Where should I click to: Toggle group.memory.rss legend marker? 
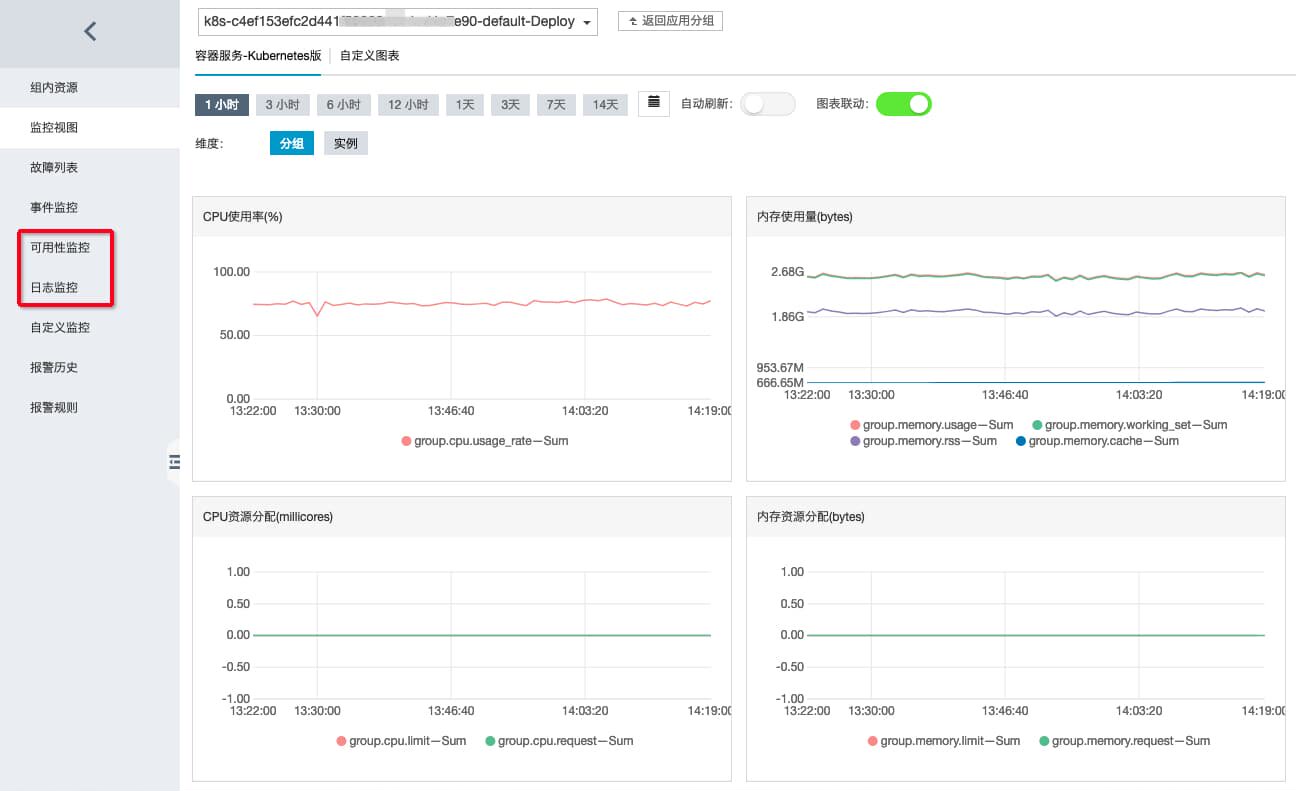[855, 441]
